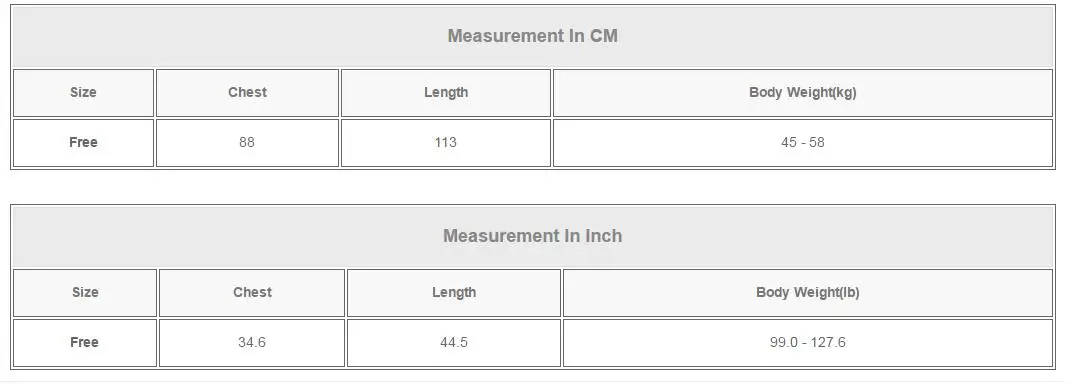Select the Chest column header in CM table
The height and width of the screenshot is (385, 1076).
[247, 93]
